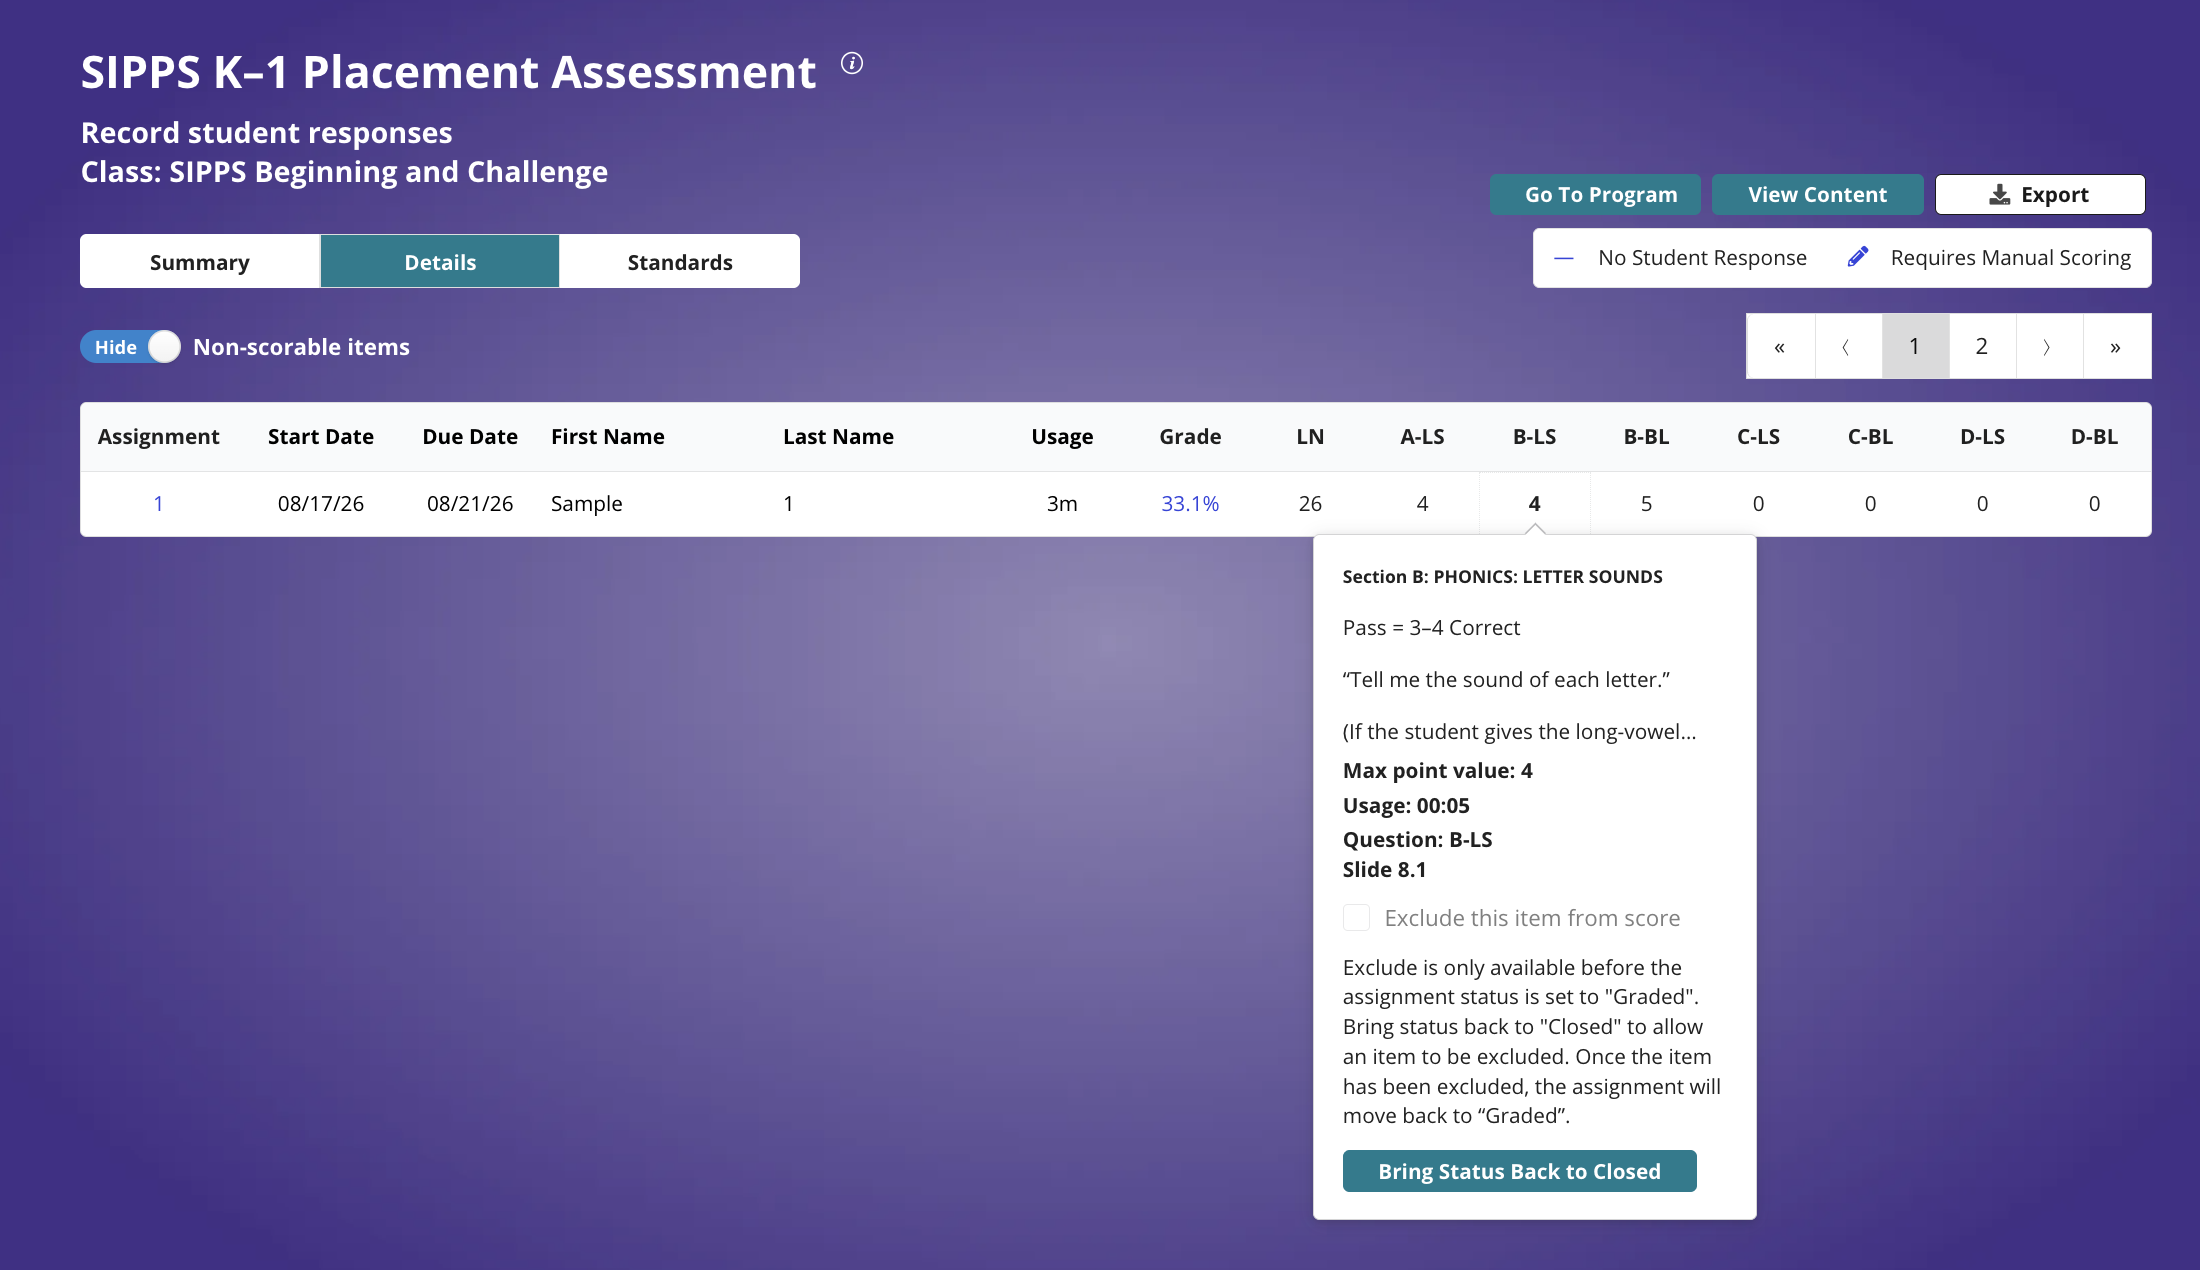Click the LN score 26 cell

(x=1310, y=504)
